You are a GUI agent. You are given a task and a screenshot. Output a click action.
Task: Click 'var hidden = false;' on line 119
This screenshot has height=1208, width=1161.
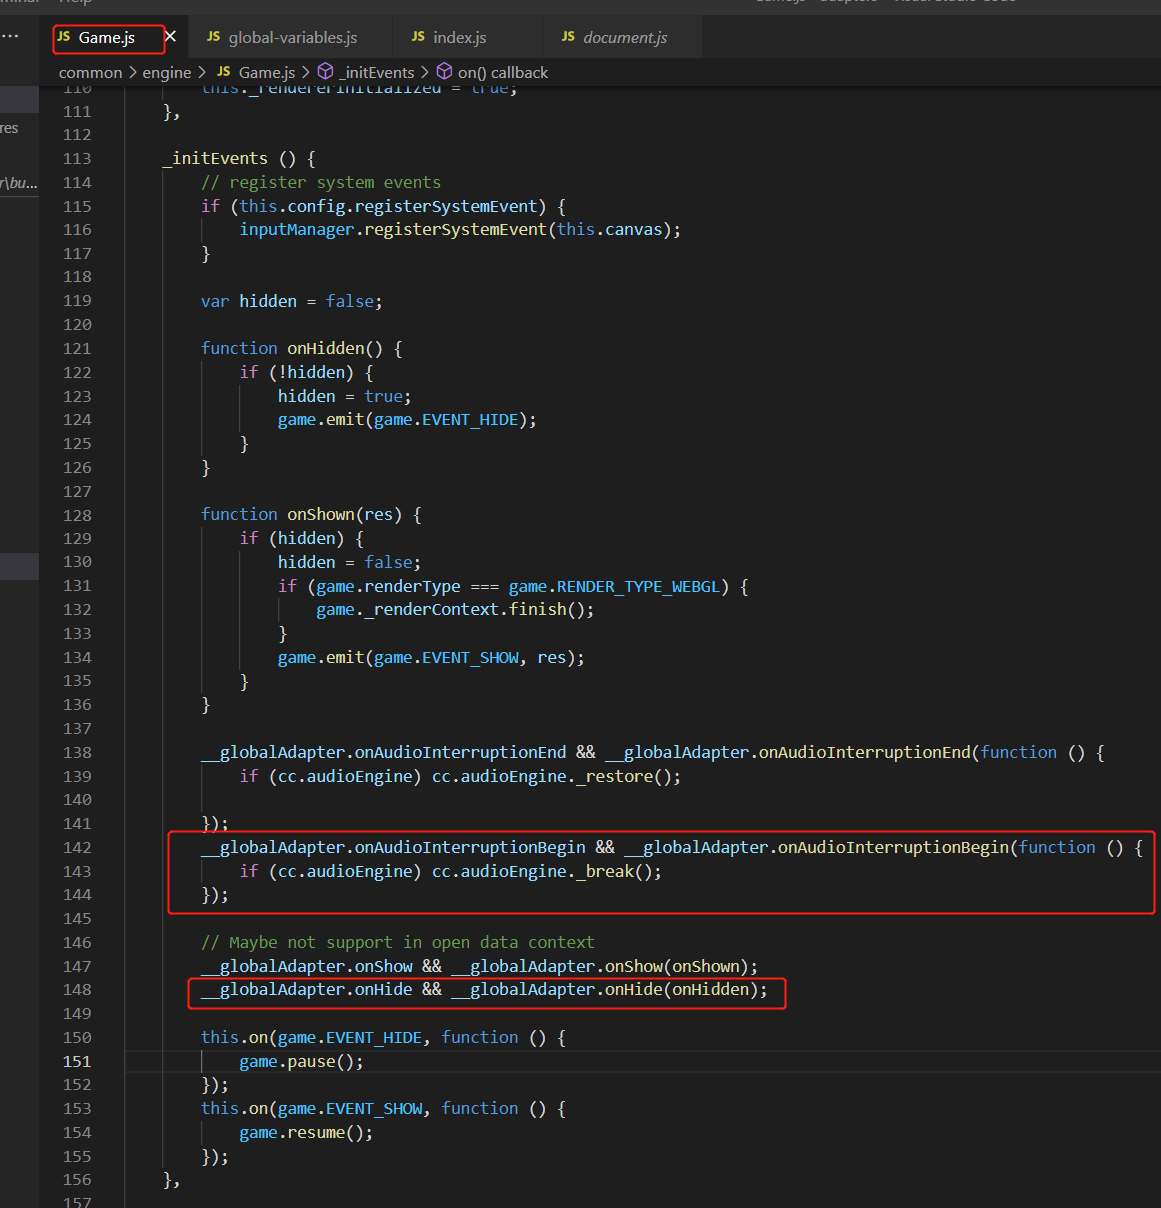point(291,302)
